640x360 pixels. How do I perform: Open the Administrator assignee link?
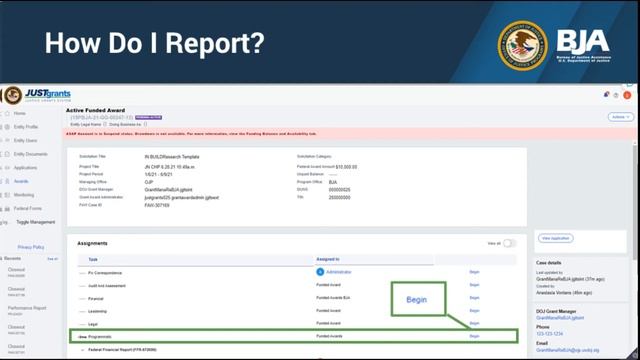(x=338, y=272)
